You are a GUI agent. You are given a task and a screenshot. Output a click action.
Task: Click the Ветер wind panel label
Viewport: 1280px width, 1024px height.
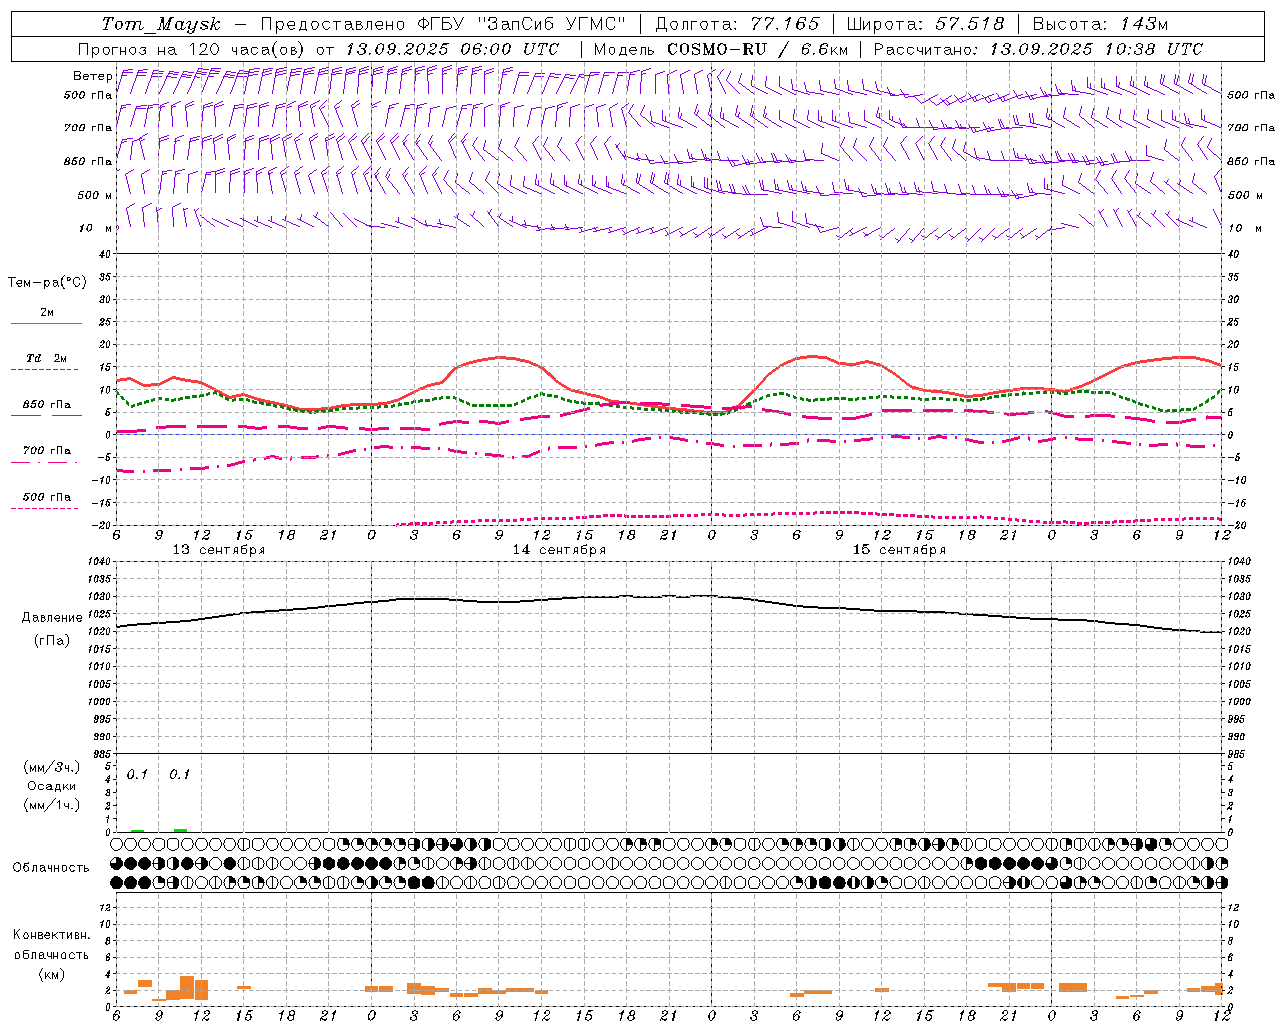[x=92, y=76]
